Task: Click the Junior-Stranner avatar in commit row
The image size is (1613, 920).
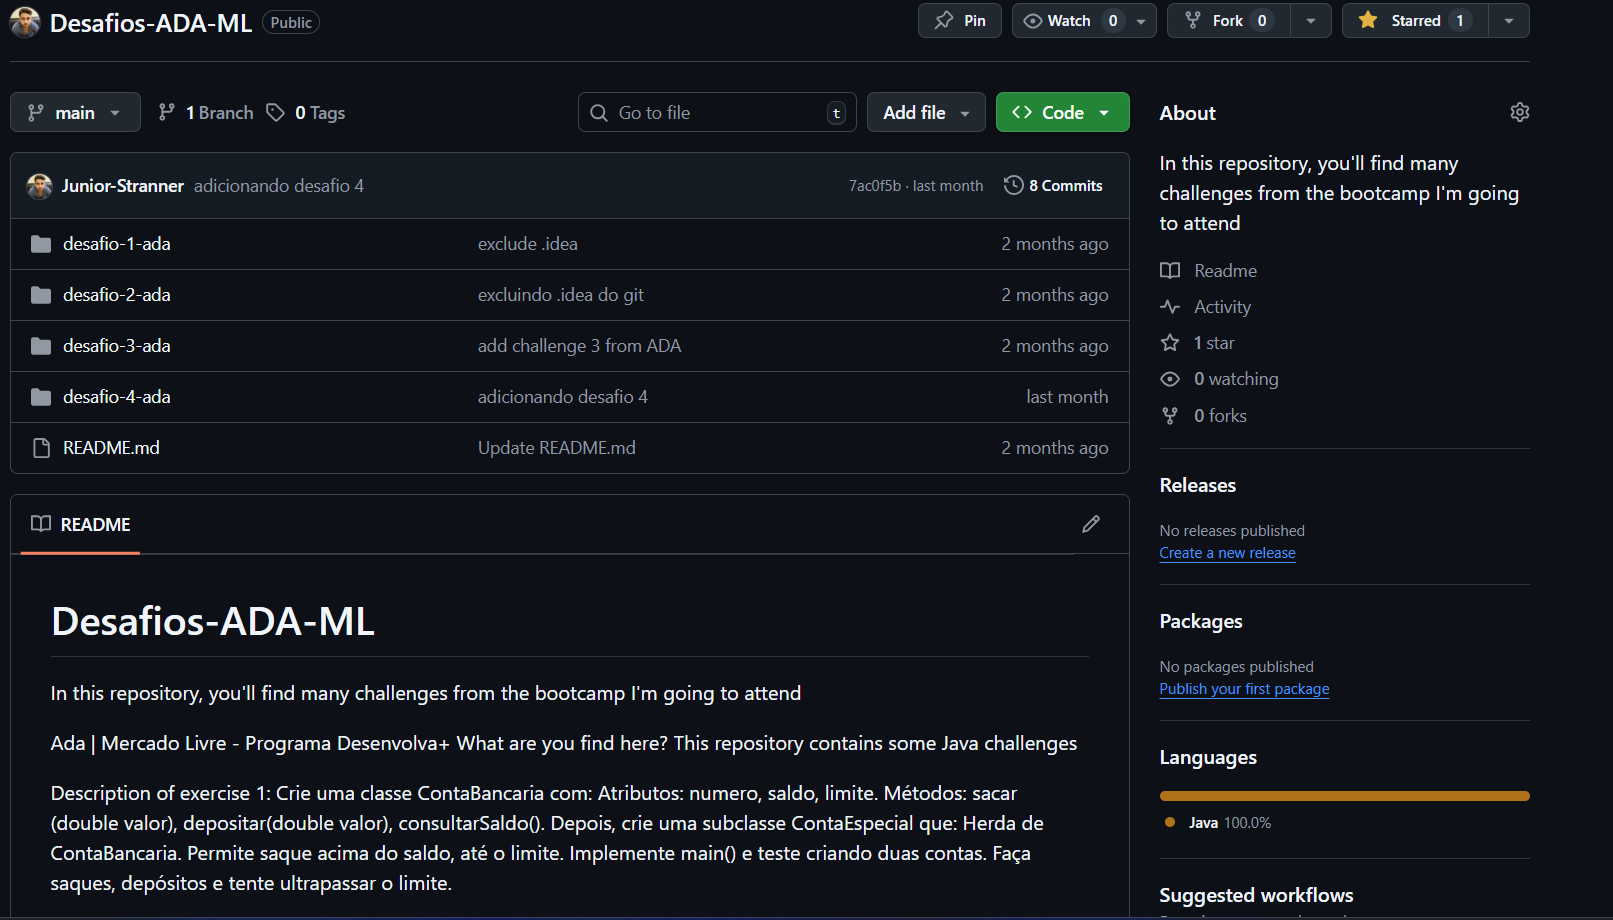Action: [x=39, y=186]
